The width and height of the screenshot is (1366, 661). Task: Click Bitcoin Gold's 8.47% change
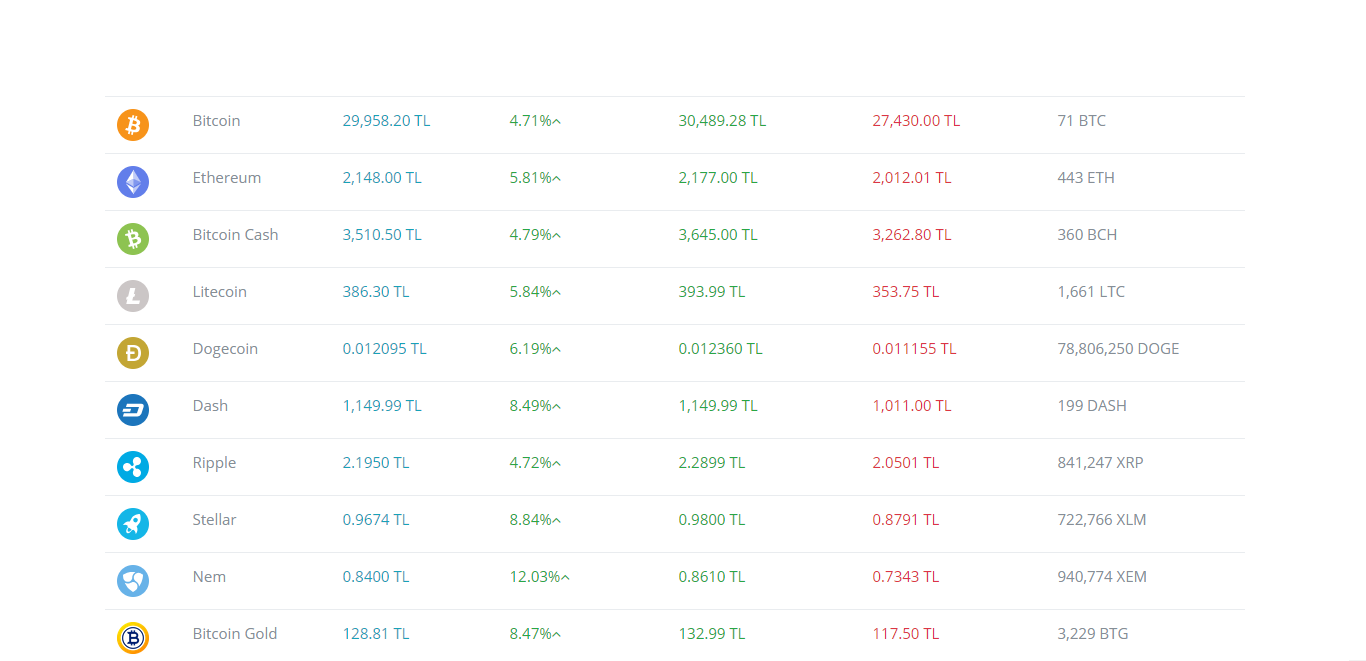point(535,634)
